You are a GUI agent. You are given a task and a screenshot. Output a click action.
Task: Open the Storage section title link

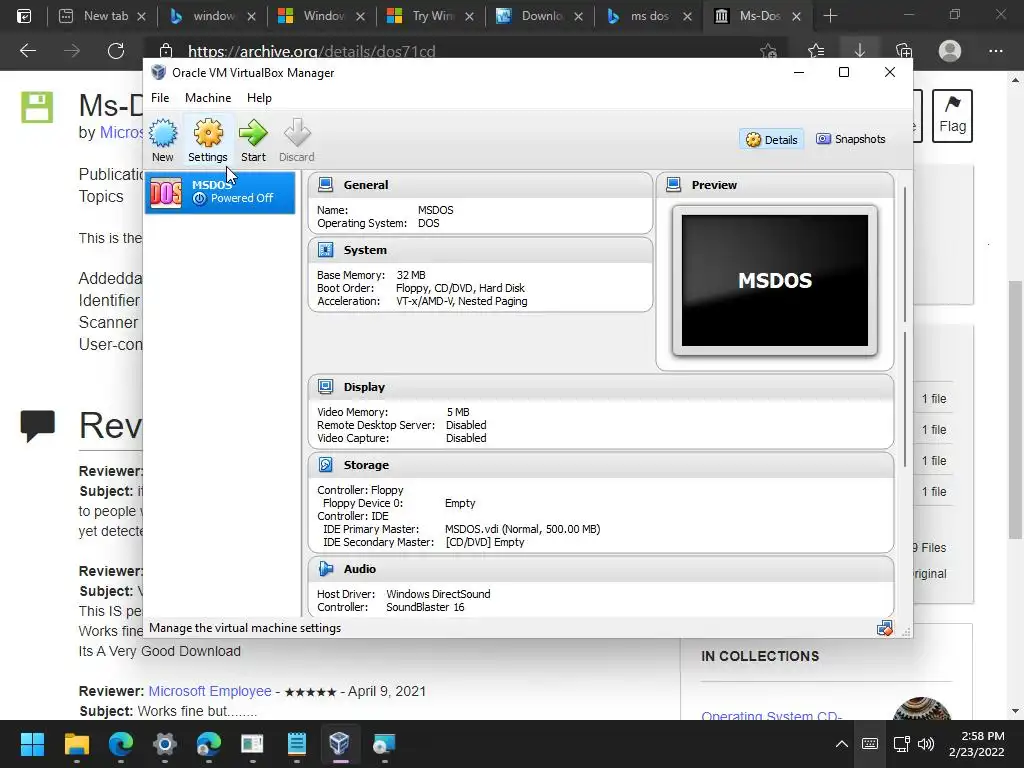(366, 465)
